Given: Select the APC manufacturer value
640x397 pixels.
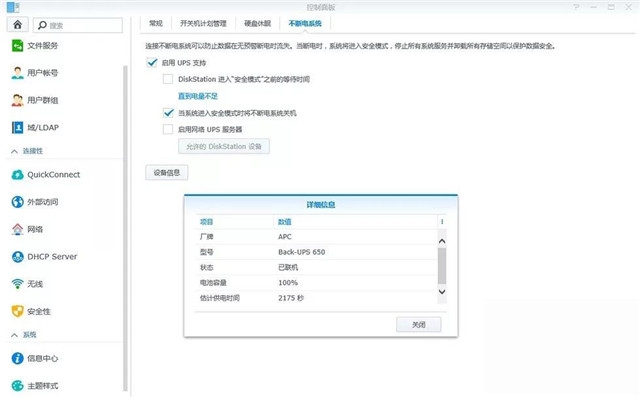Looking at the screenshot, I should pos(285,237).
